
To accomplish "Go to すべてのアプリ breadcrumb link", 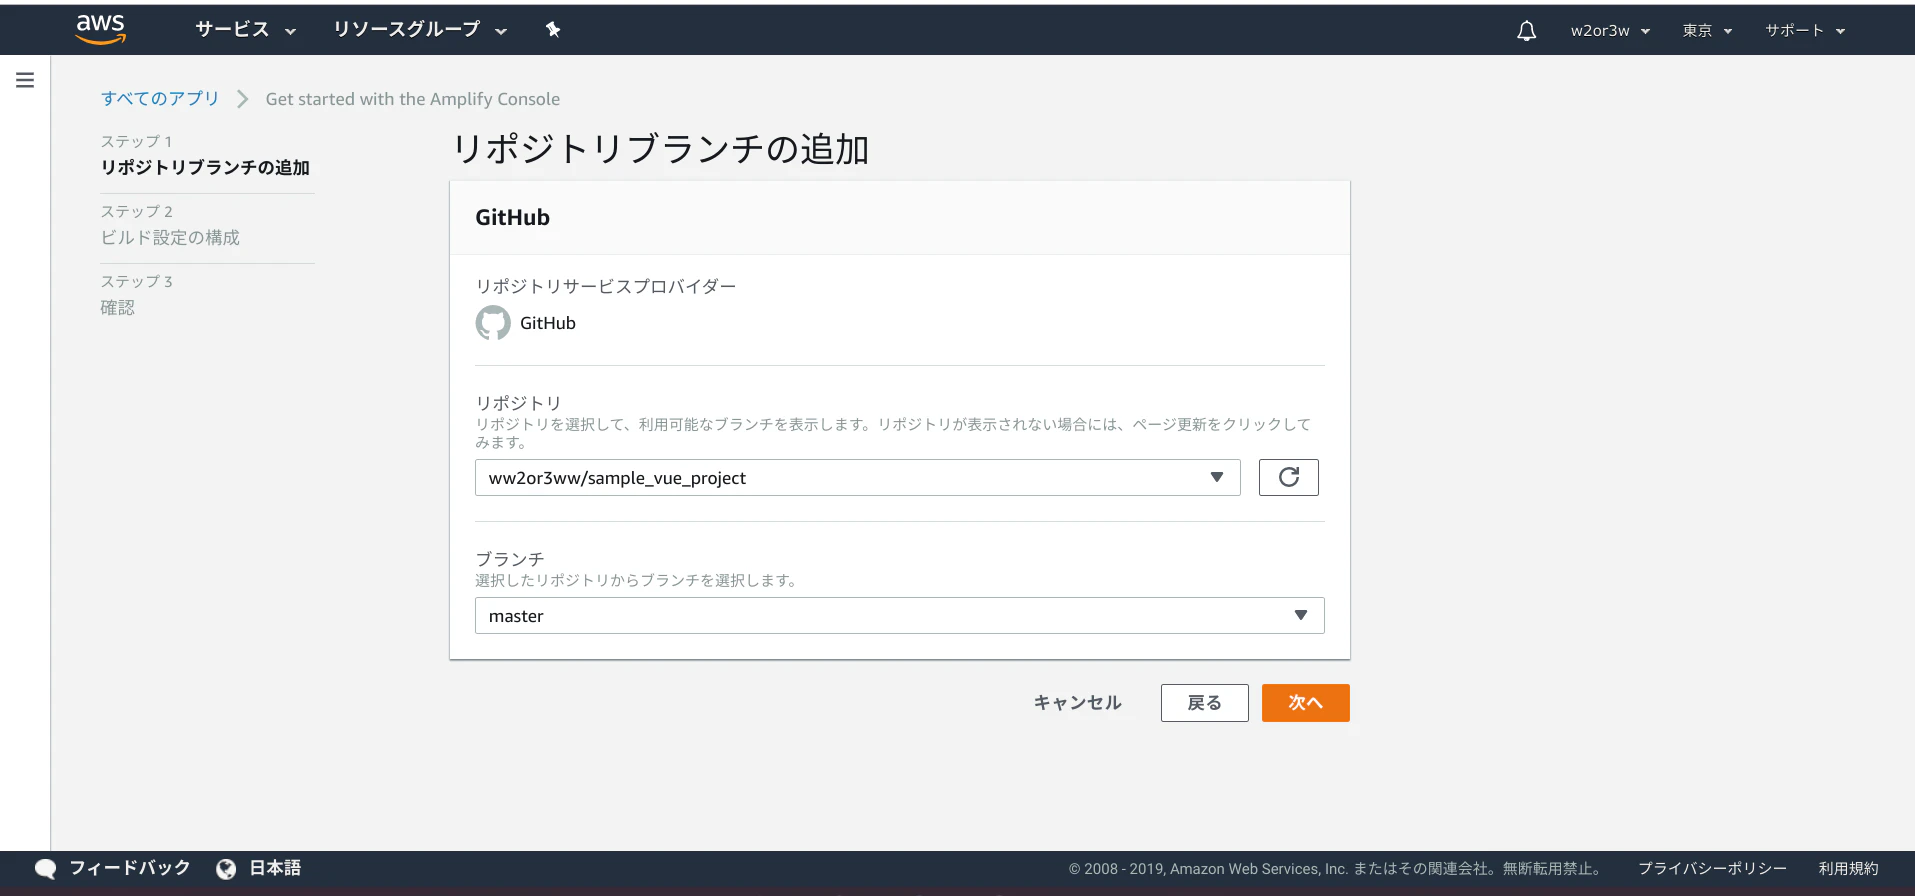I will click(160, 99).
